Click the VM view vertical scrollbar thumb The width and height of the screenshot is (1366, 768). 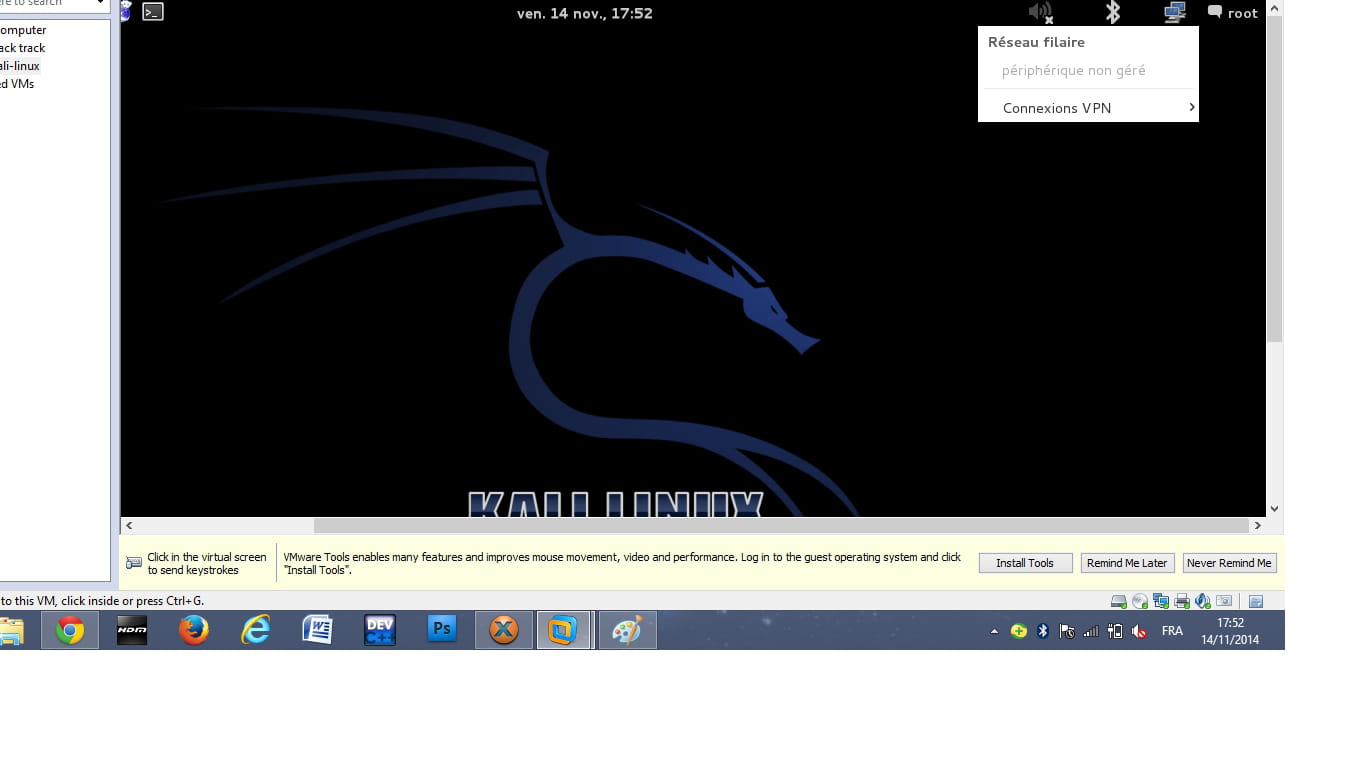pos(1274,178)
